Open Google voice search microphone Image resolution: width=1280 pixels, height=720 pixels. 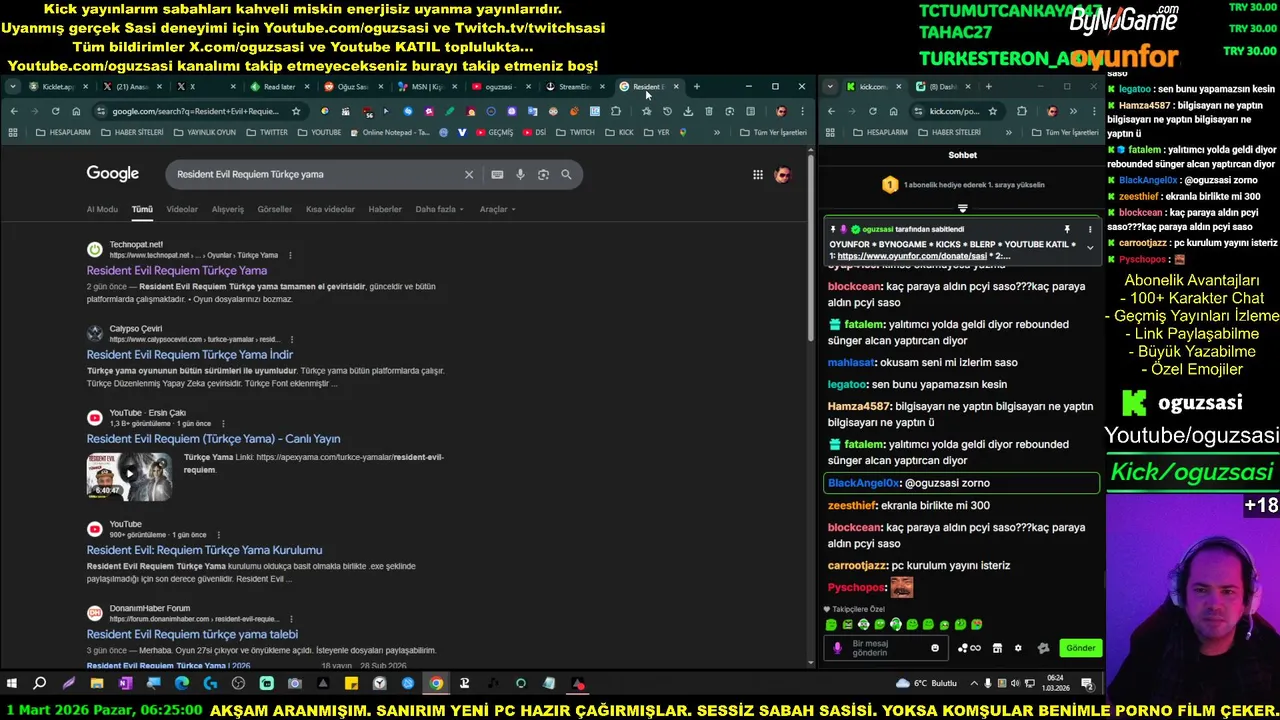coord(520,174)
